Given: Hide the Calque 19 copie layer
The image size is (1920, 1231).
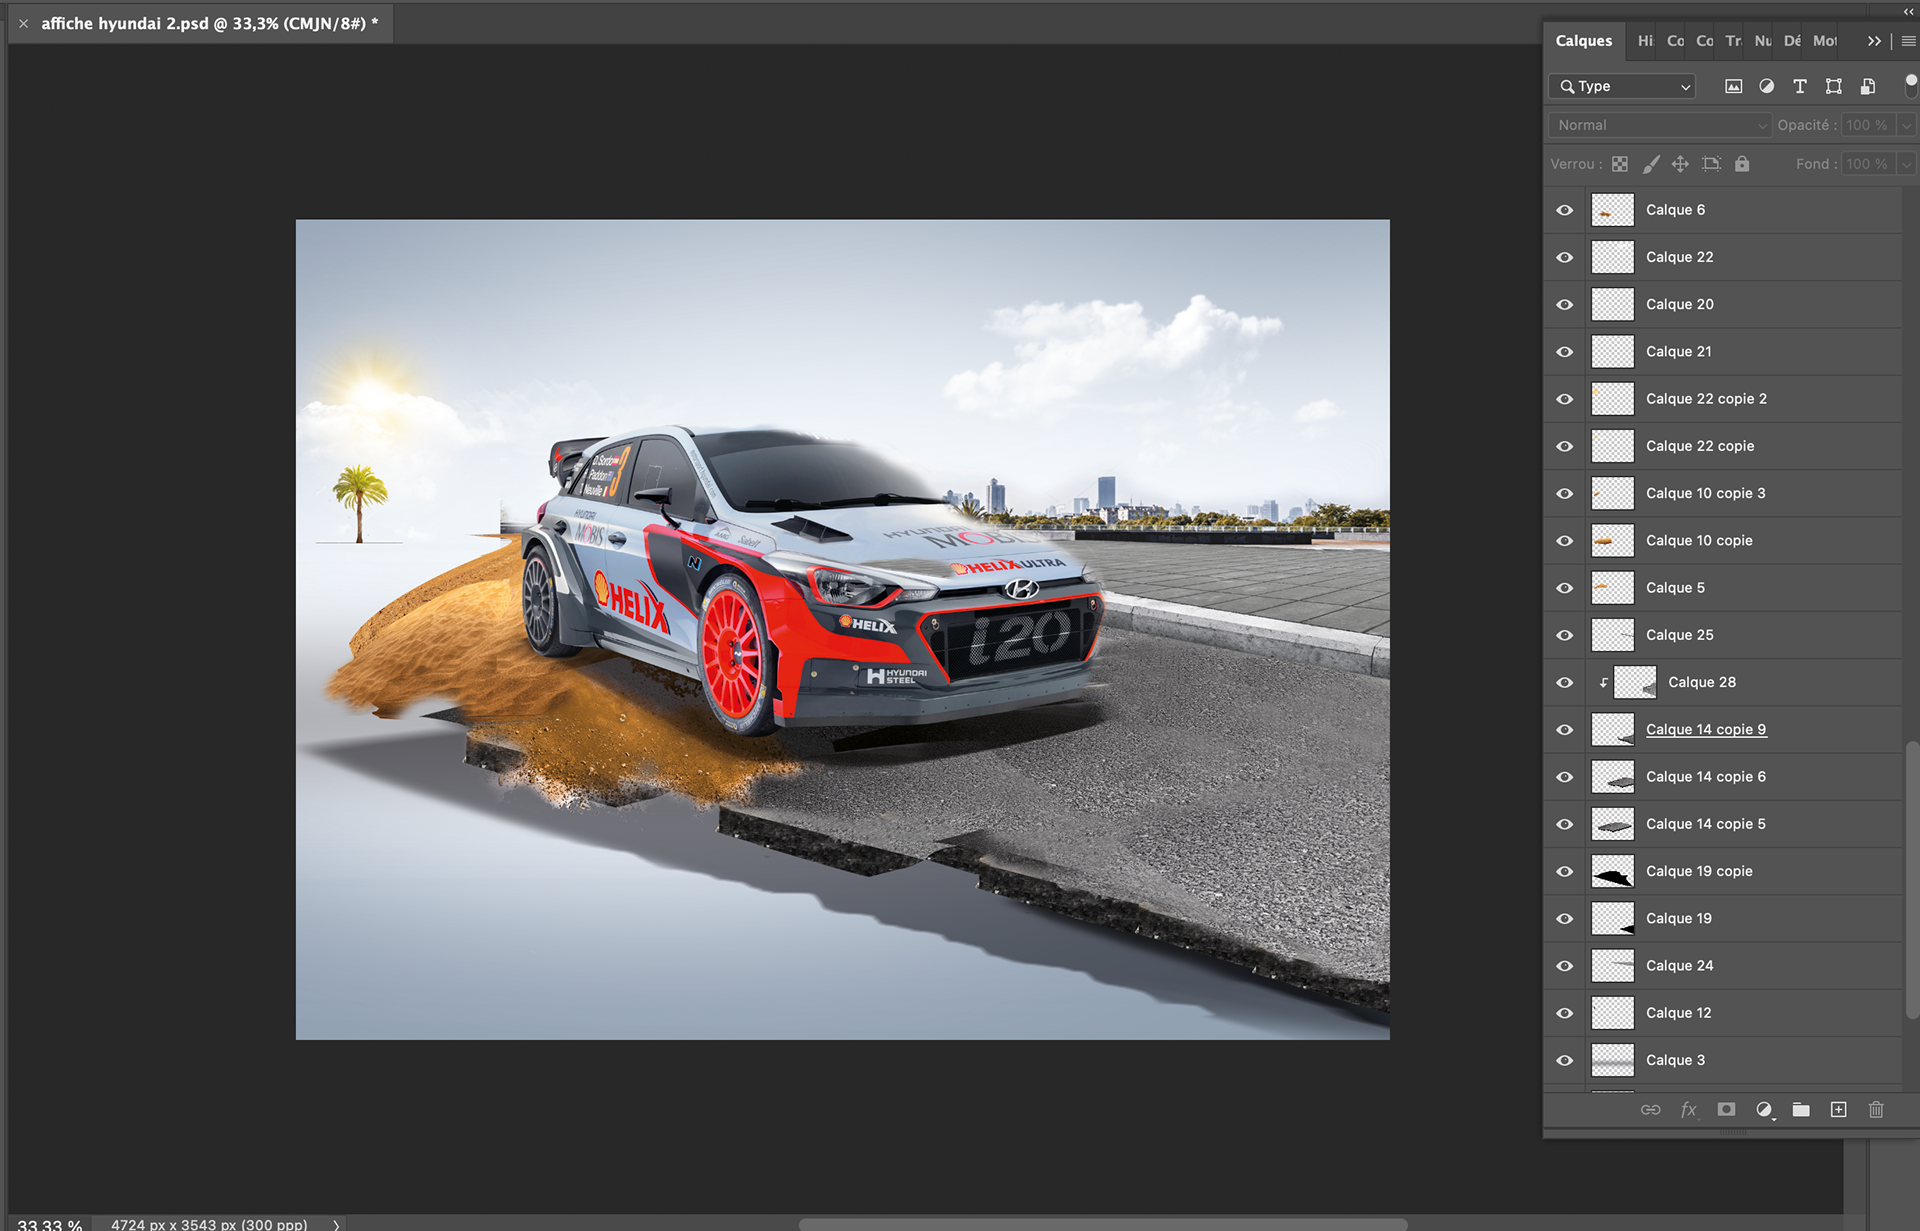Looking at the screenshot, I should coord(1565,872).
